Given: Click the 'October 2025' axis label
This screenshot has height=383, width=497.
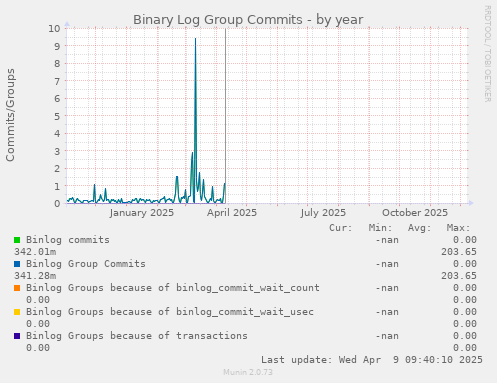Looking at the screenshot, I should click(415, 213).
